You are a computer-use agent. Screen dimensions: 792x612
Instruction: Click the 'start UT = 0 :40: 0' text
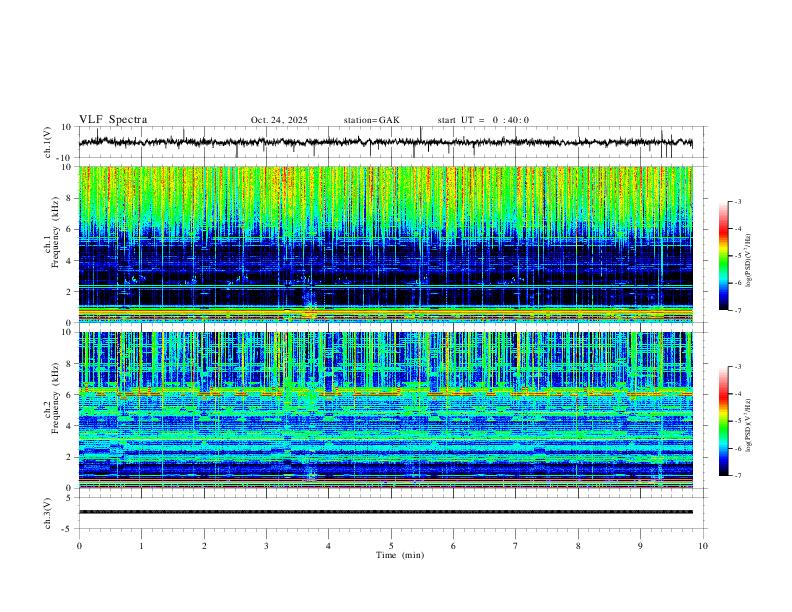483,120
